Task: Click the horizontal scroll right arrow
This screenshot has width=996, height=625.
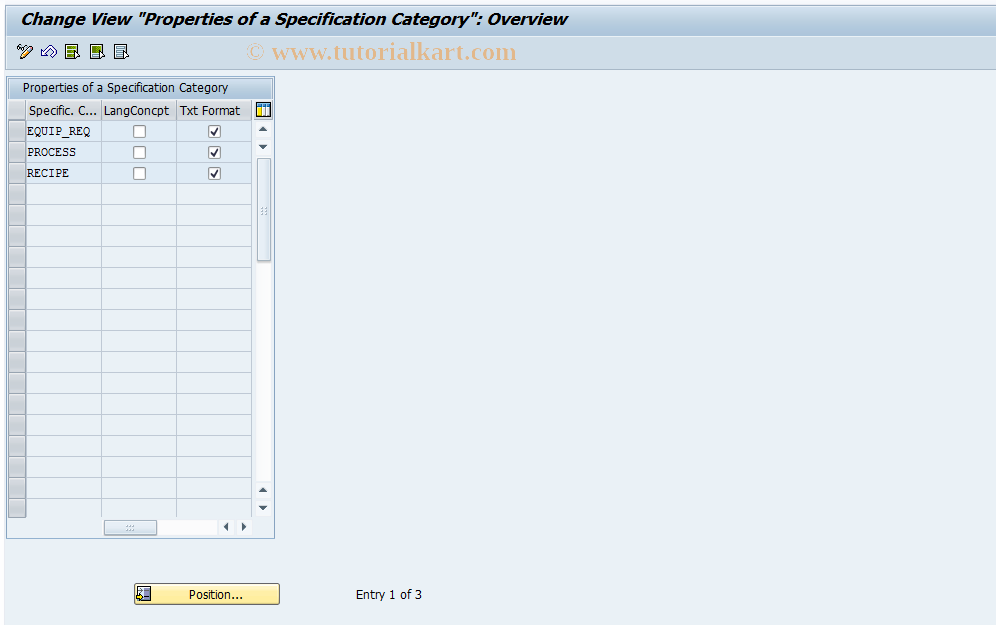Action: 244,527
